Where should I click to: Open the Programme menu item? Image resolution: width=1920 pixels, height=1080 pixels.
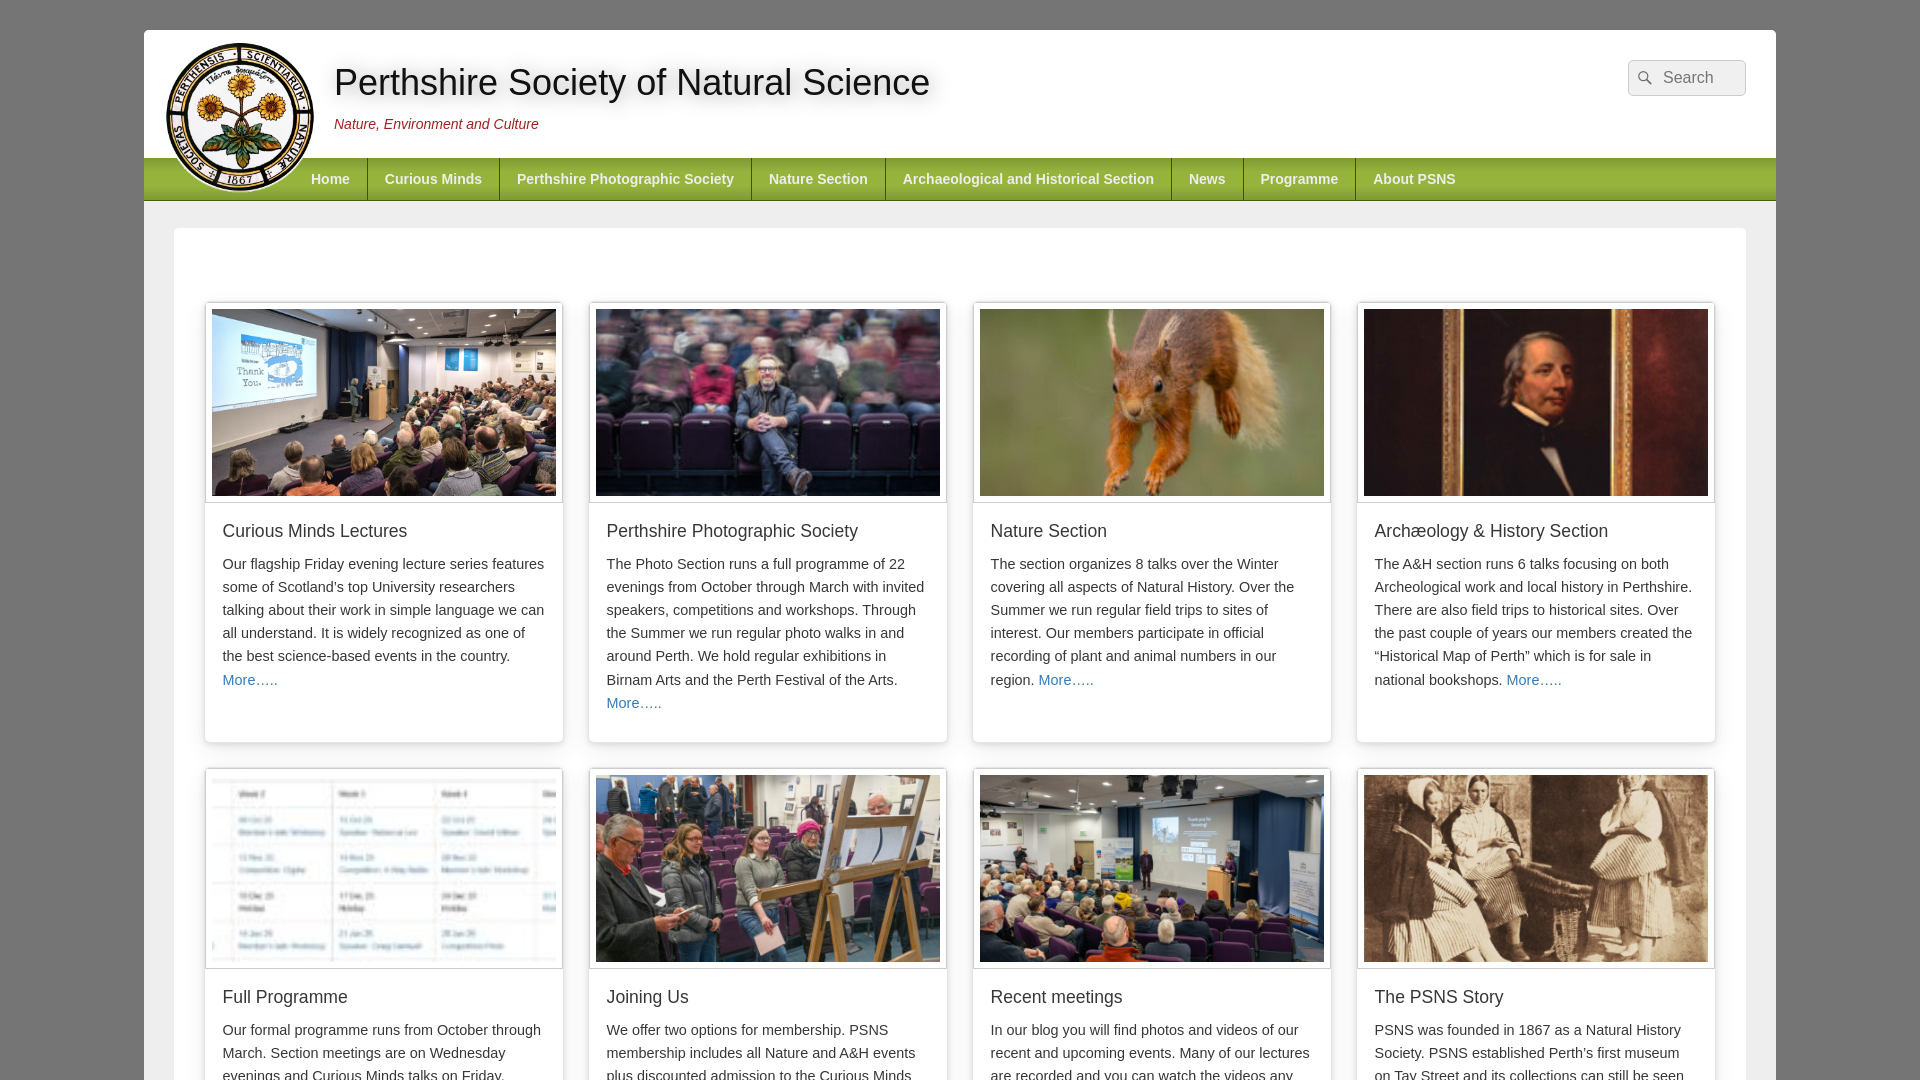[x=1299, y=179]
